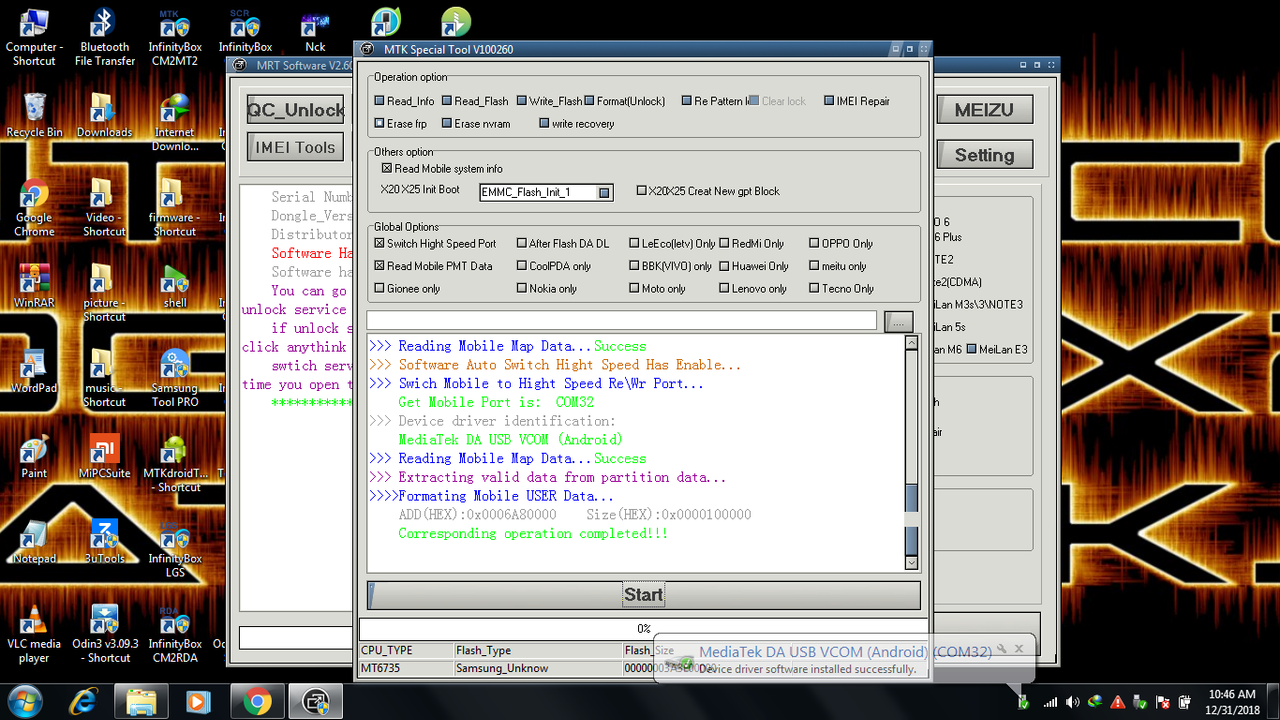This screenshot has width=1280, height=720.
Task: Launch WinRAR from desktop
Action: coord(34,285)
